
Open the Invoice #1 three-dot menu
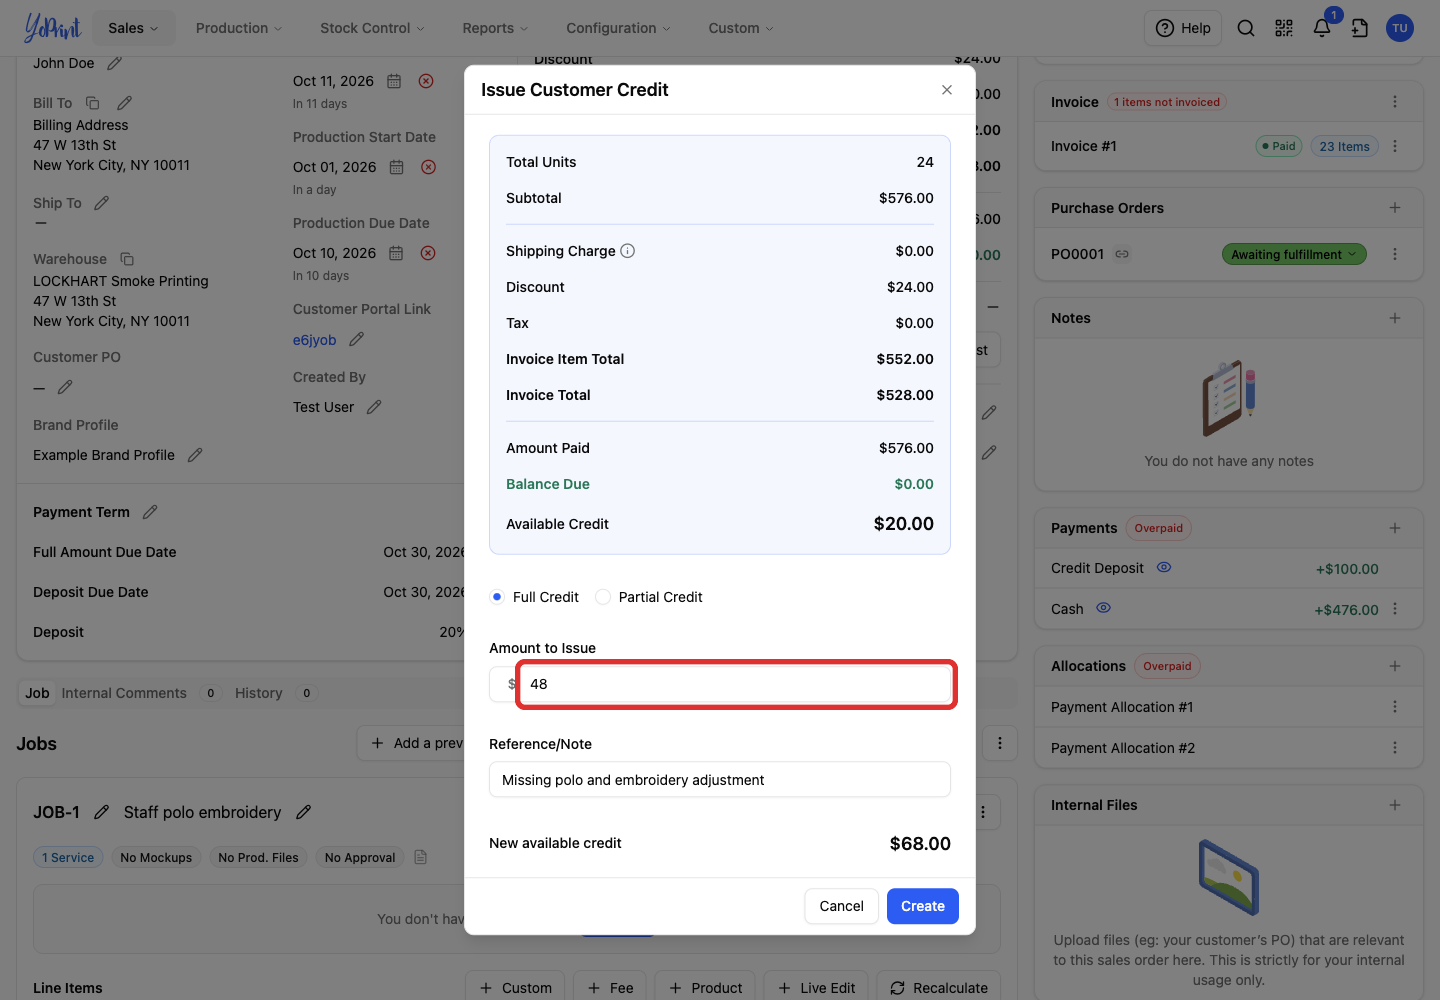click(1395, 146)
